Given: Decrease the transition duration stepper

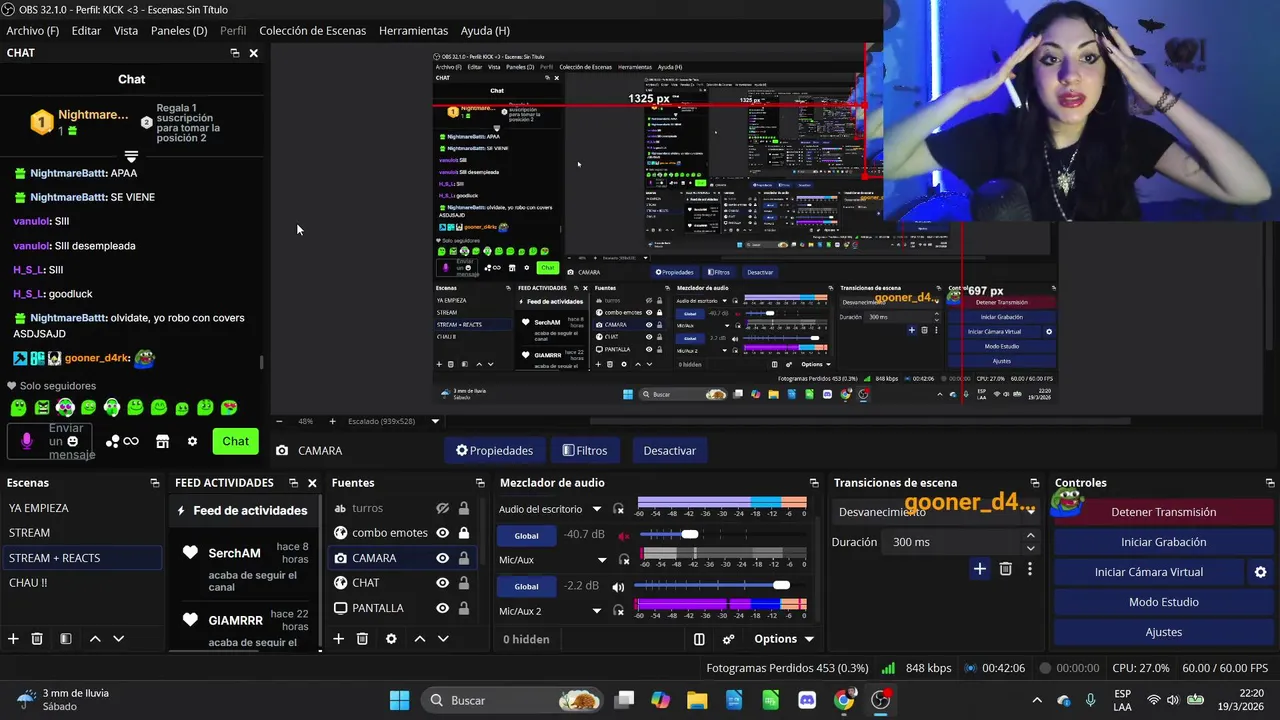Looking at the screenshot, I should click(1030, 548).
